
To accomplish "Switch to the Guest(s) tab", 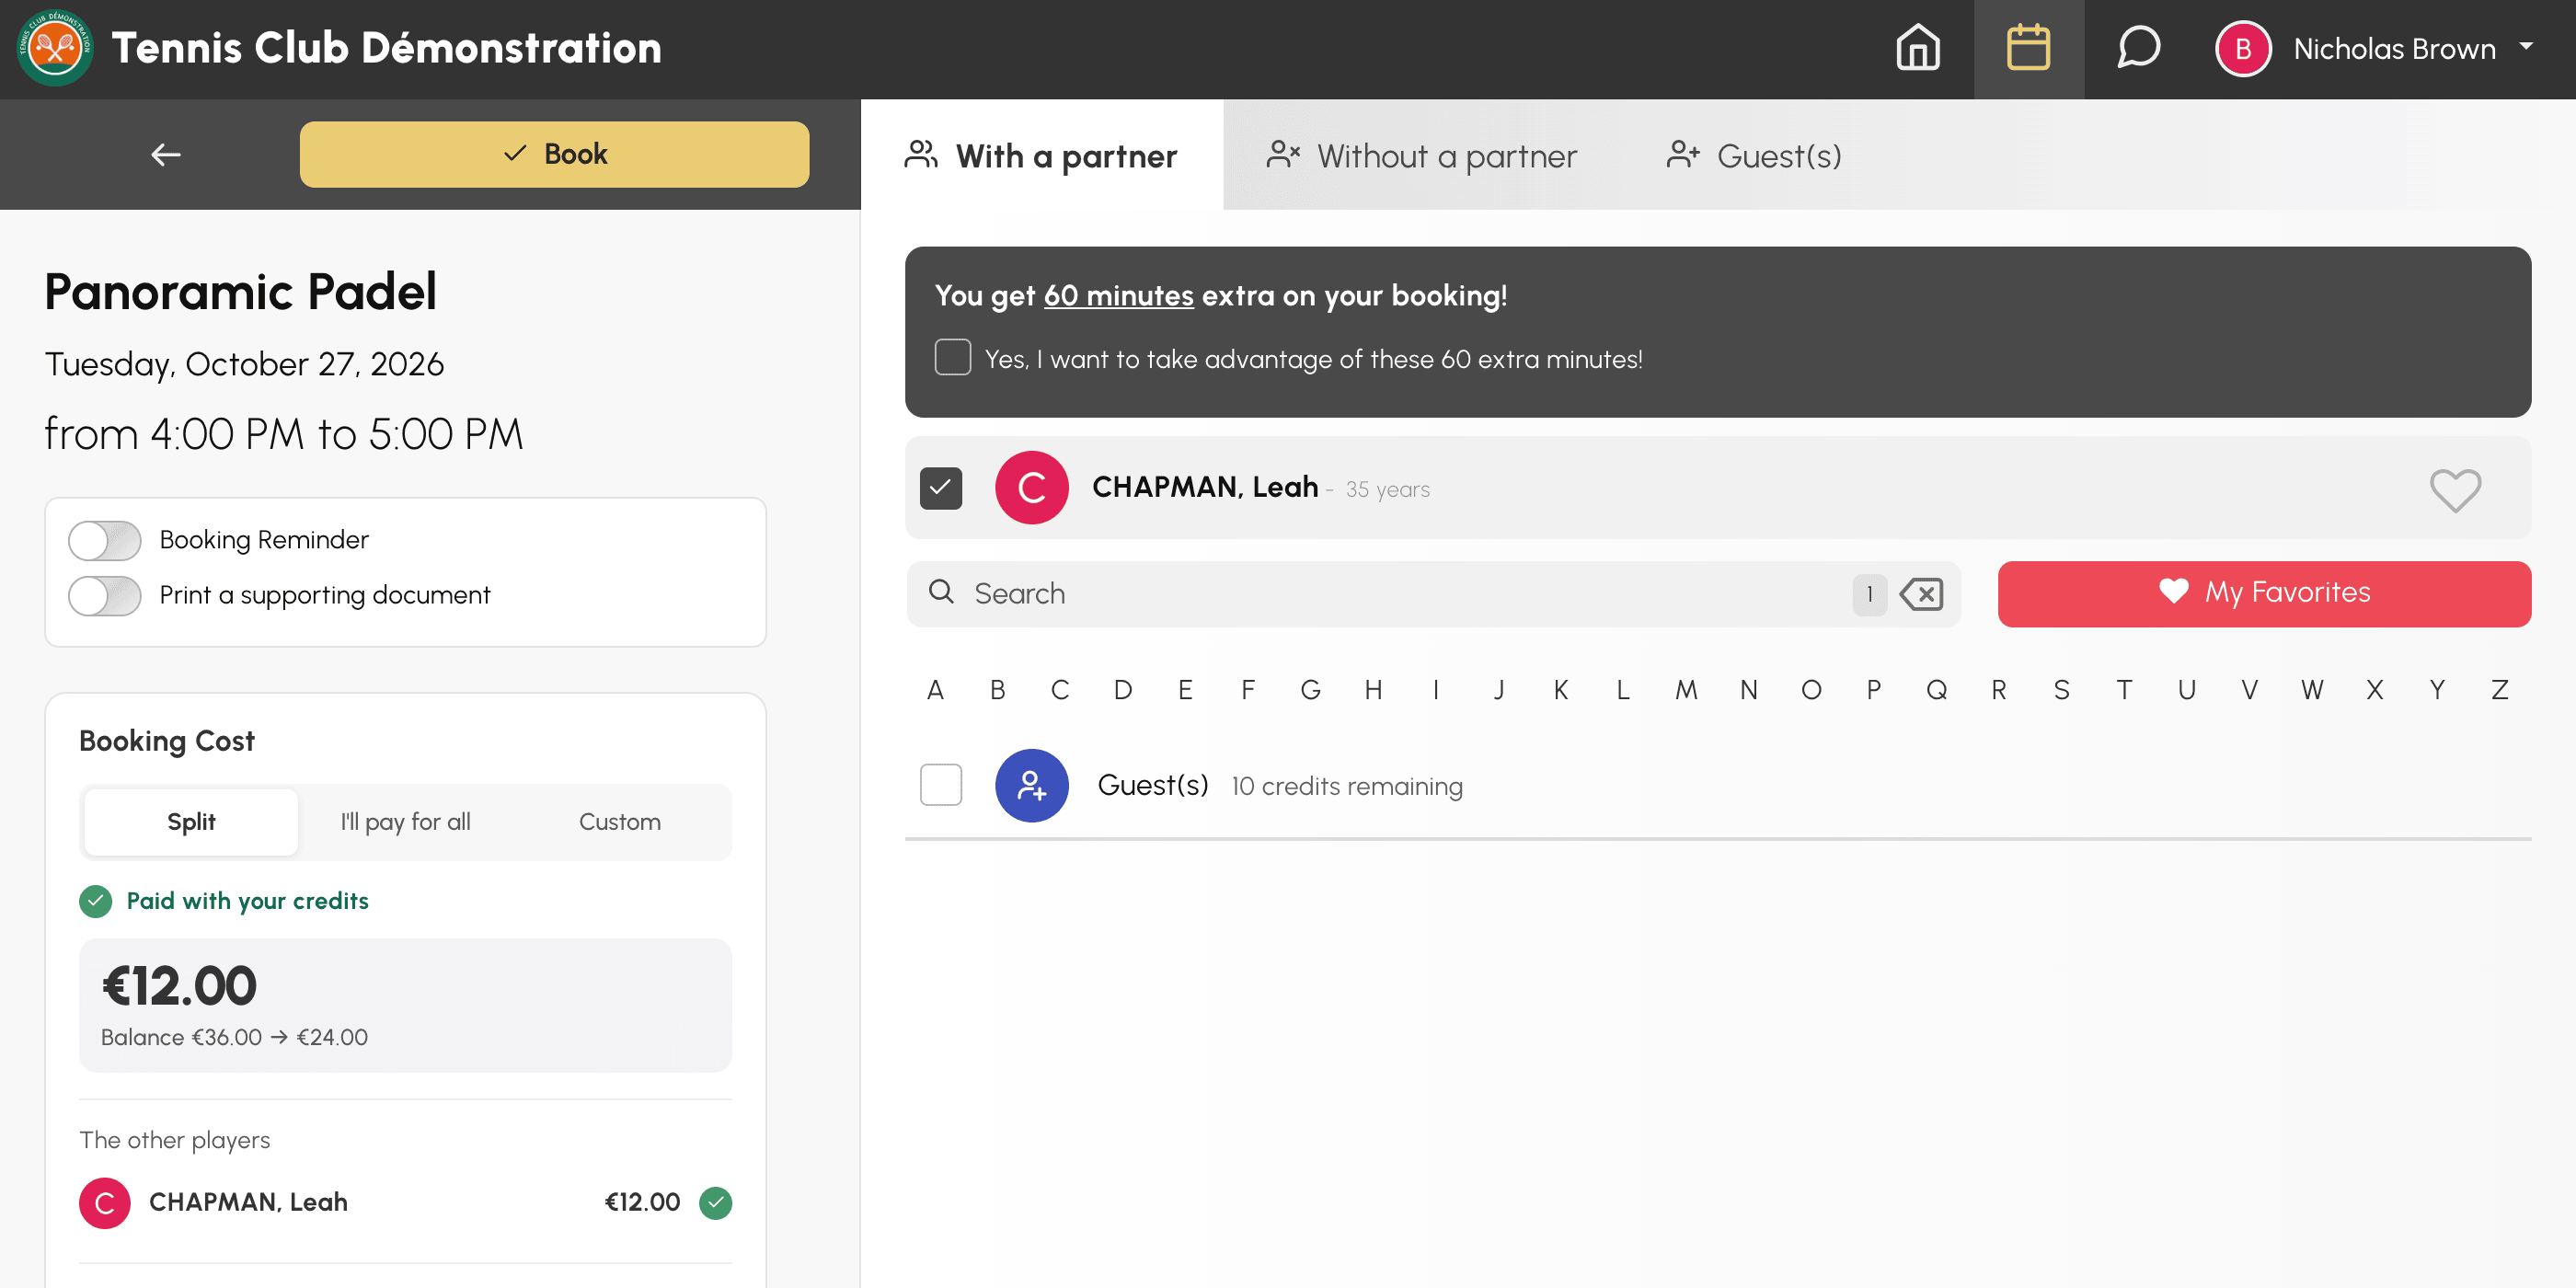I will [x=1753, y=155].
